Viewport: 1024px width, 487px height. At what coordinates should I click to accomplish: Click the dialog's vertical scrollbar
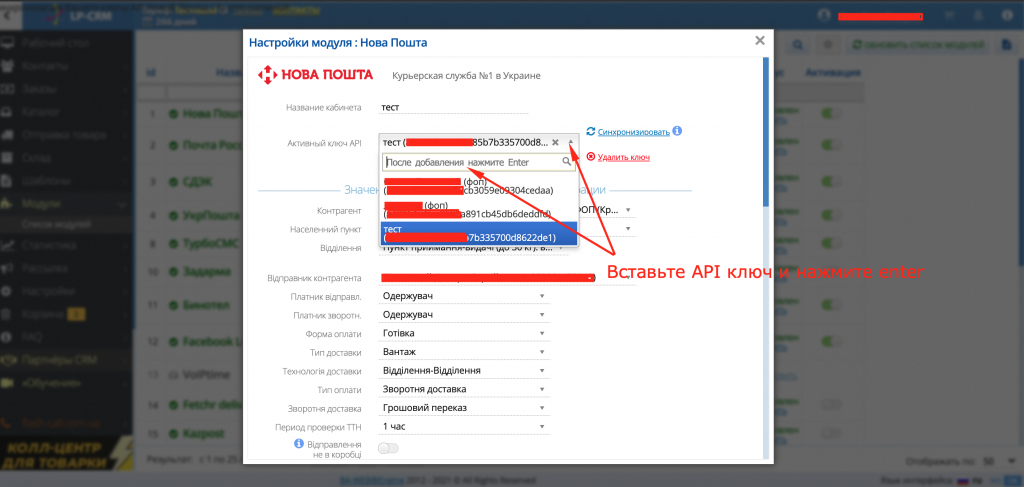point(765,131)
